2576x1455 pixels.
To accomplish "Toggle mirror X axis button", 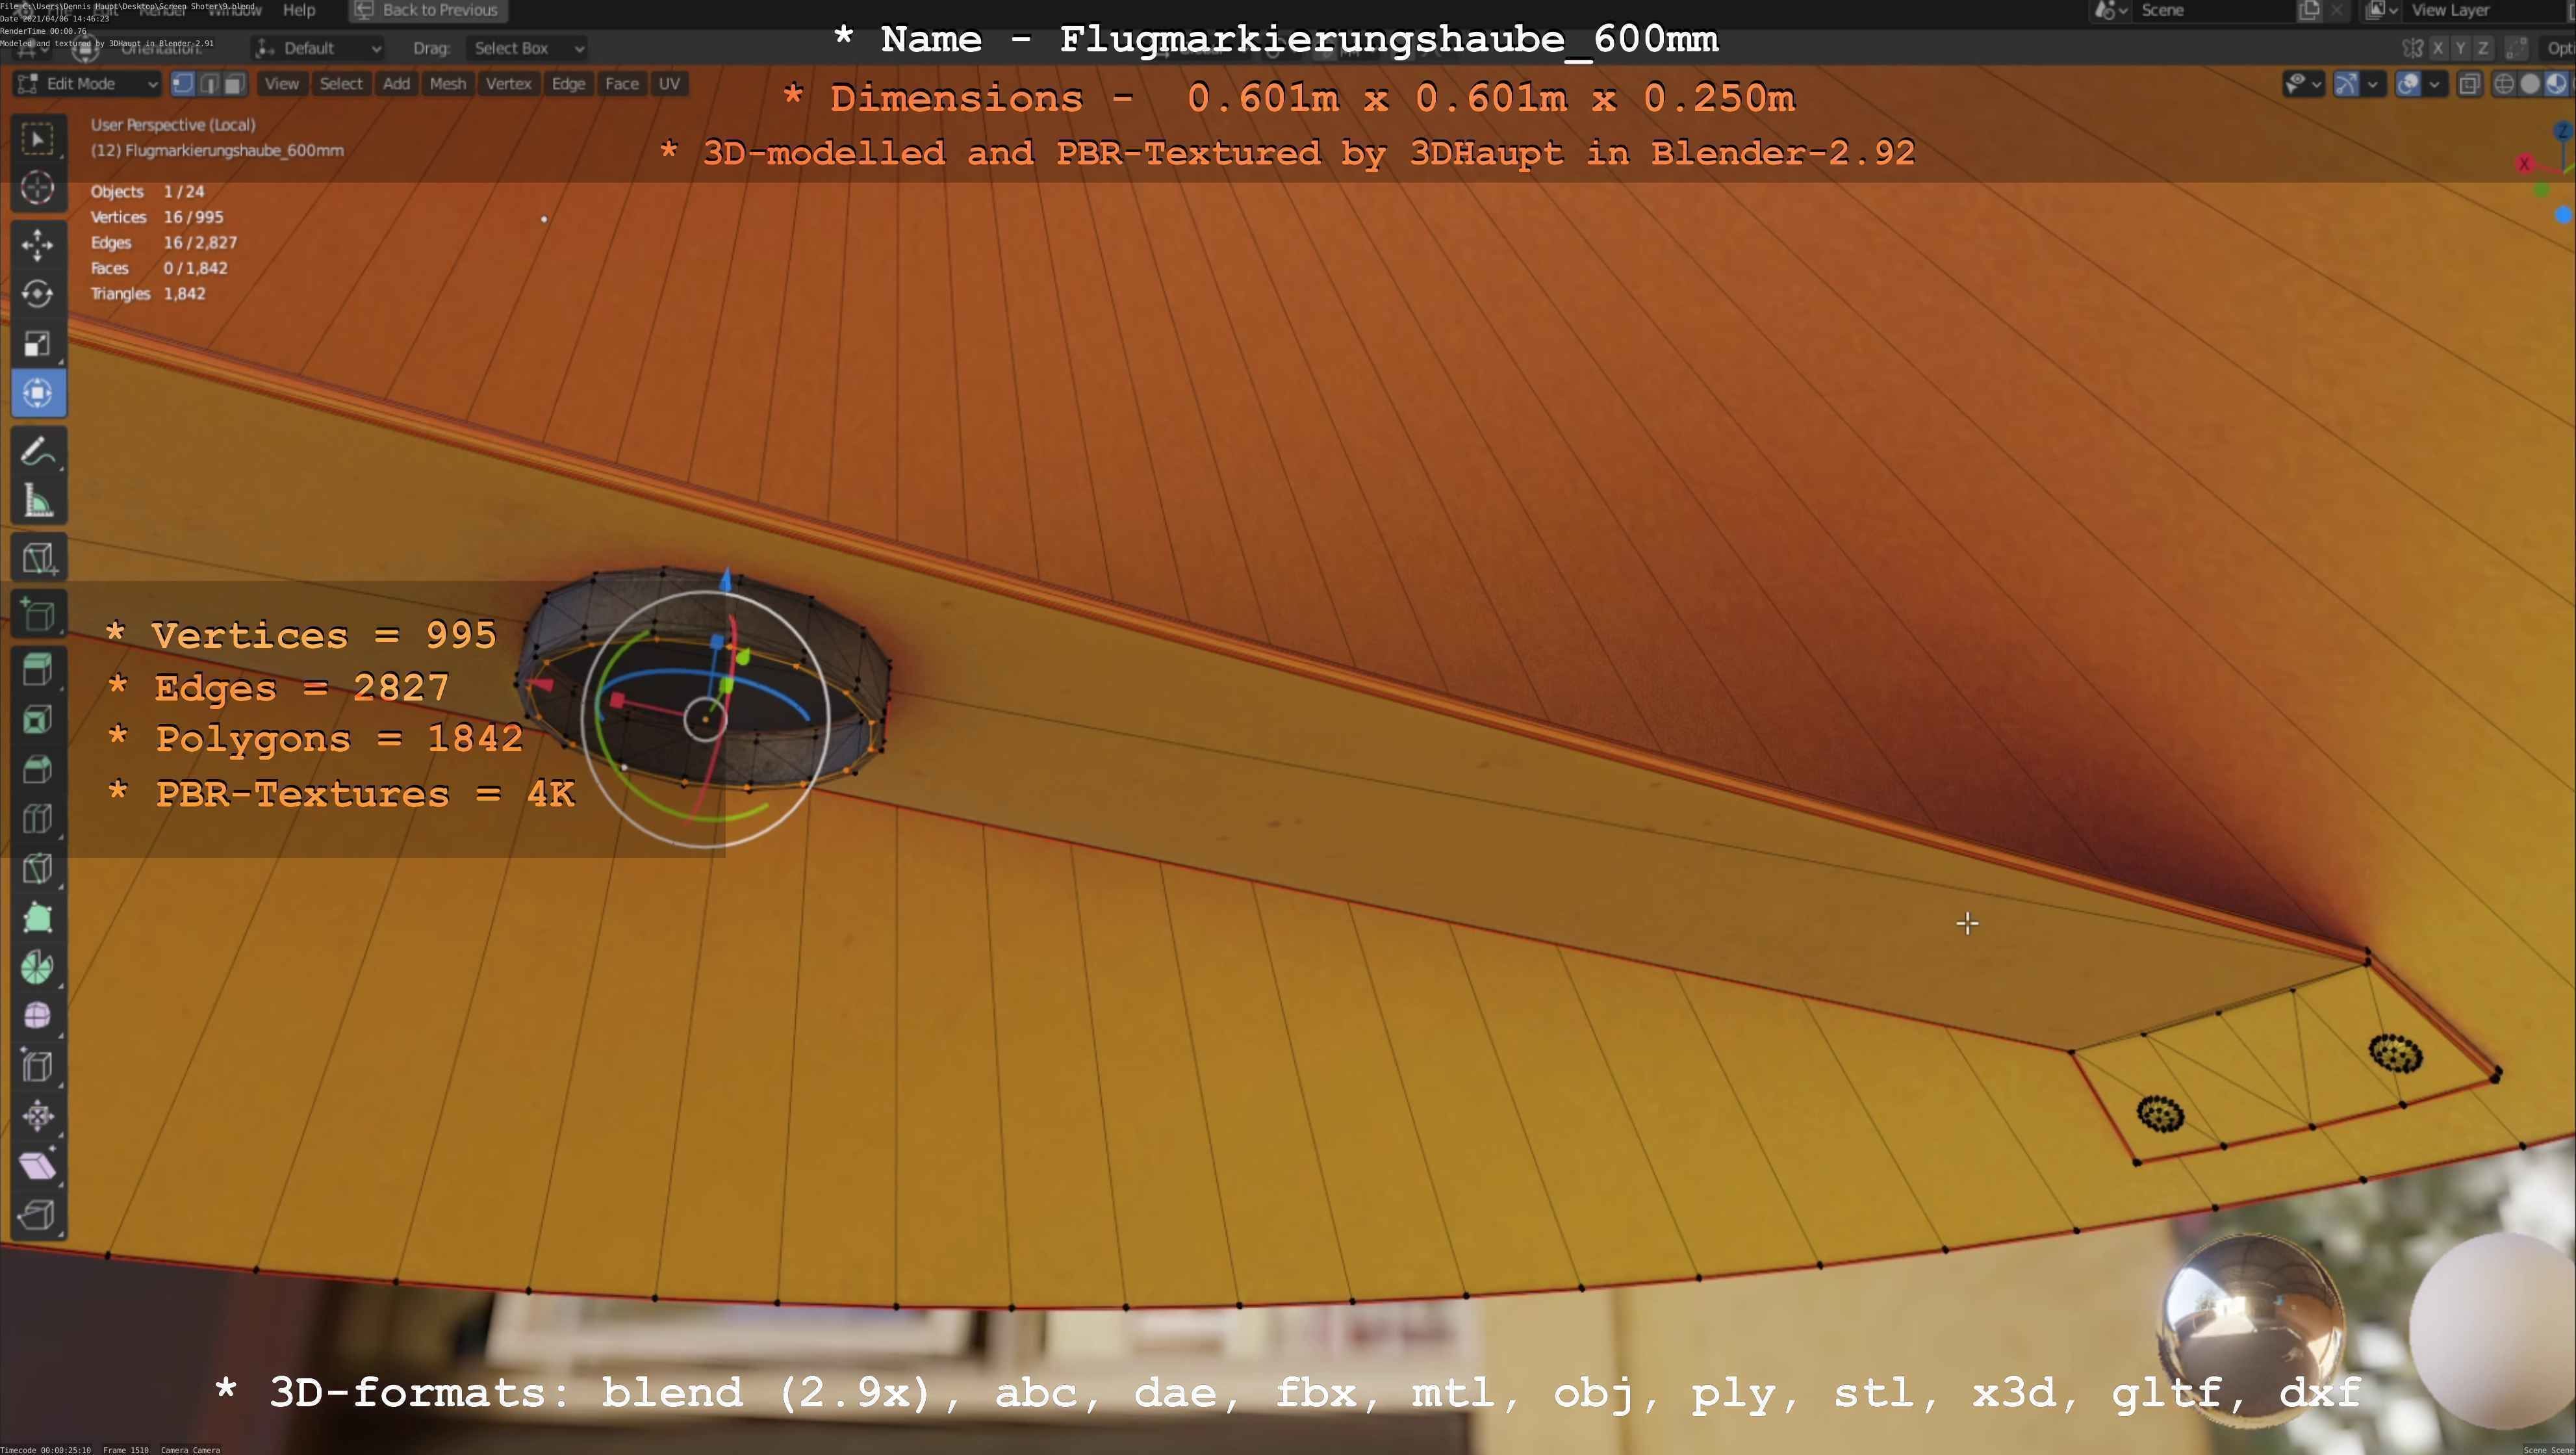I will pos(2438,48).
